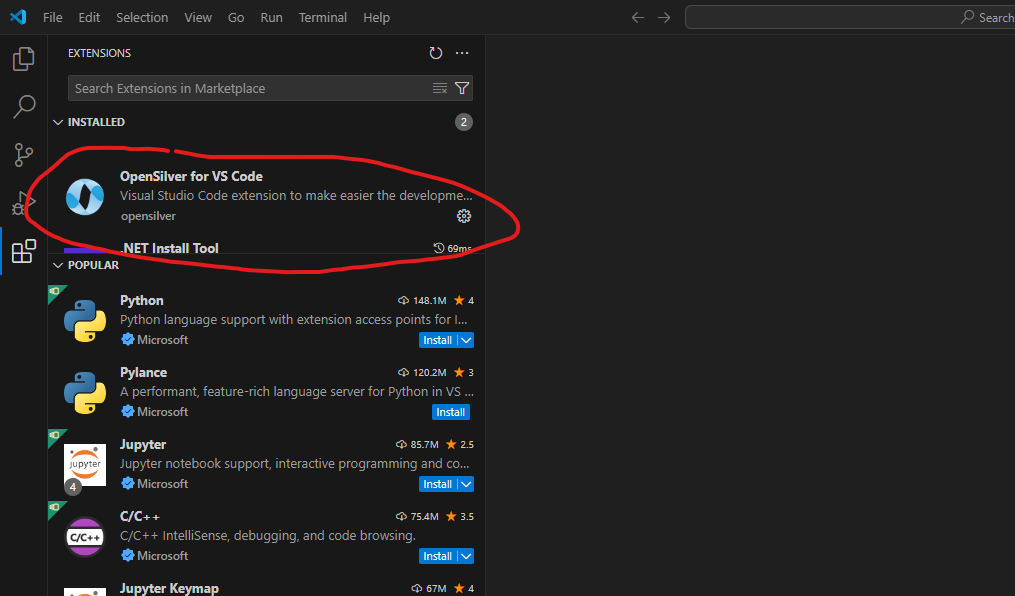Open Install dropdown arrow for Jupyter
The image size is (1015, 596).
[466, 484]
